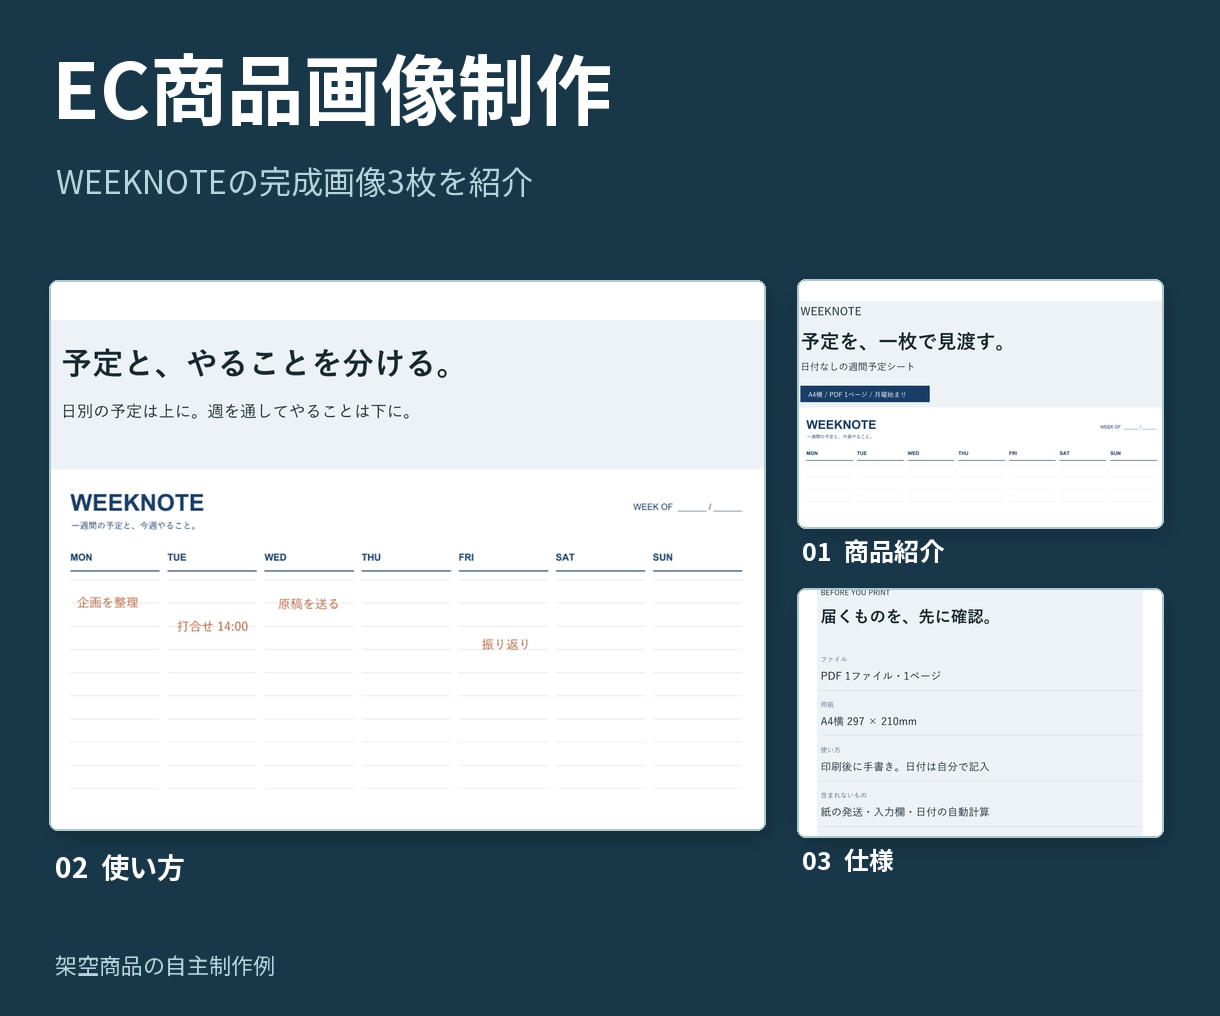Image resolution: width=1220 pixels, height=1016 pixels.
Task: Click the large blue WEEKNOTE logo in the 02 image
Action: 137,503
